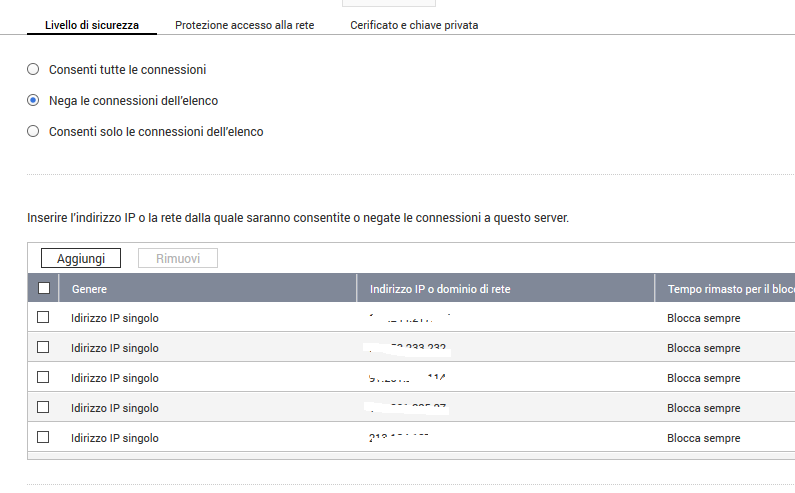Select the fourth IP entry row checkbox
Viewport: 795px width, 493px height.
(43, 407)
